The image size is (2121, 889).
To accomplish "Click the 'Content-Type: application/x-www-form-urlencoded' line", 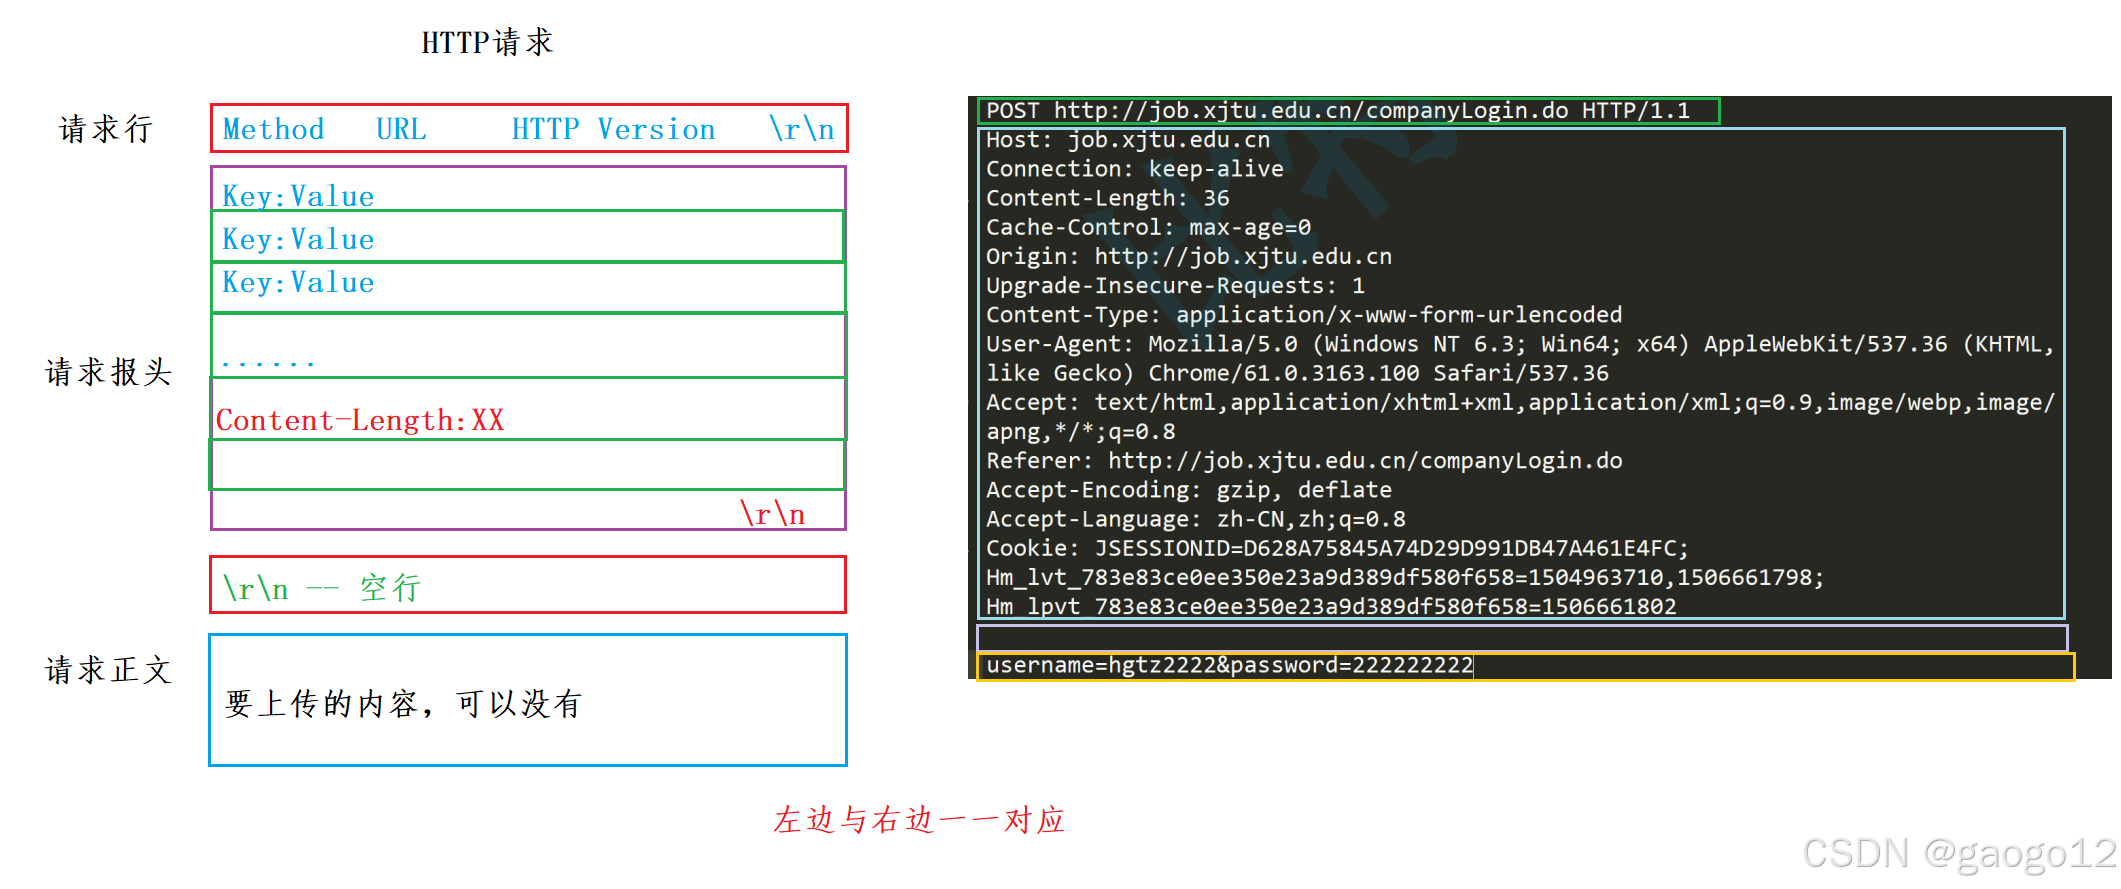I will pos(1304,314).
